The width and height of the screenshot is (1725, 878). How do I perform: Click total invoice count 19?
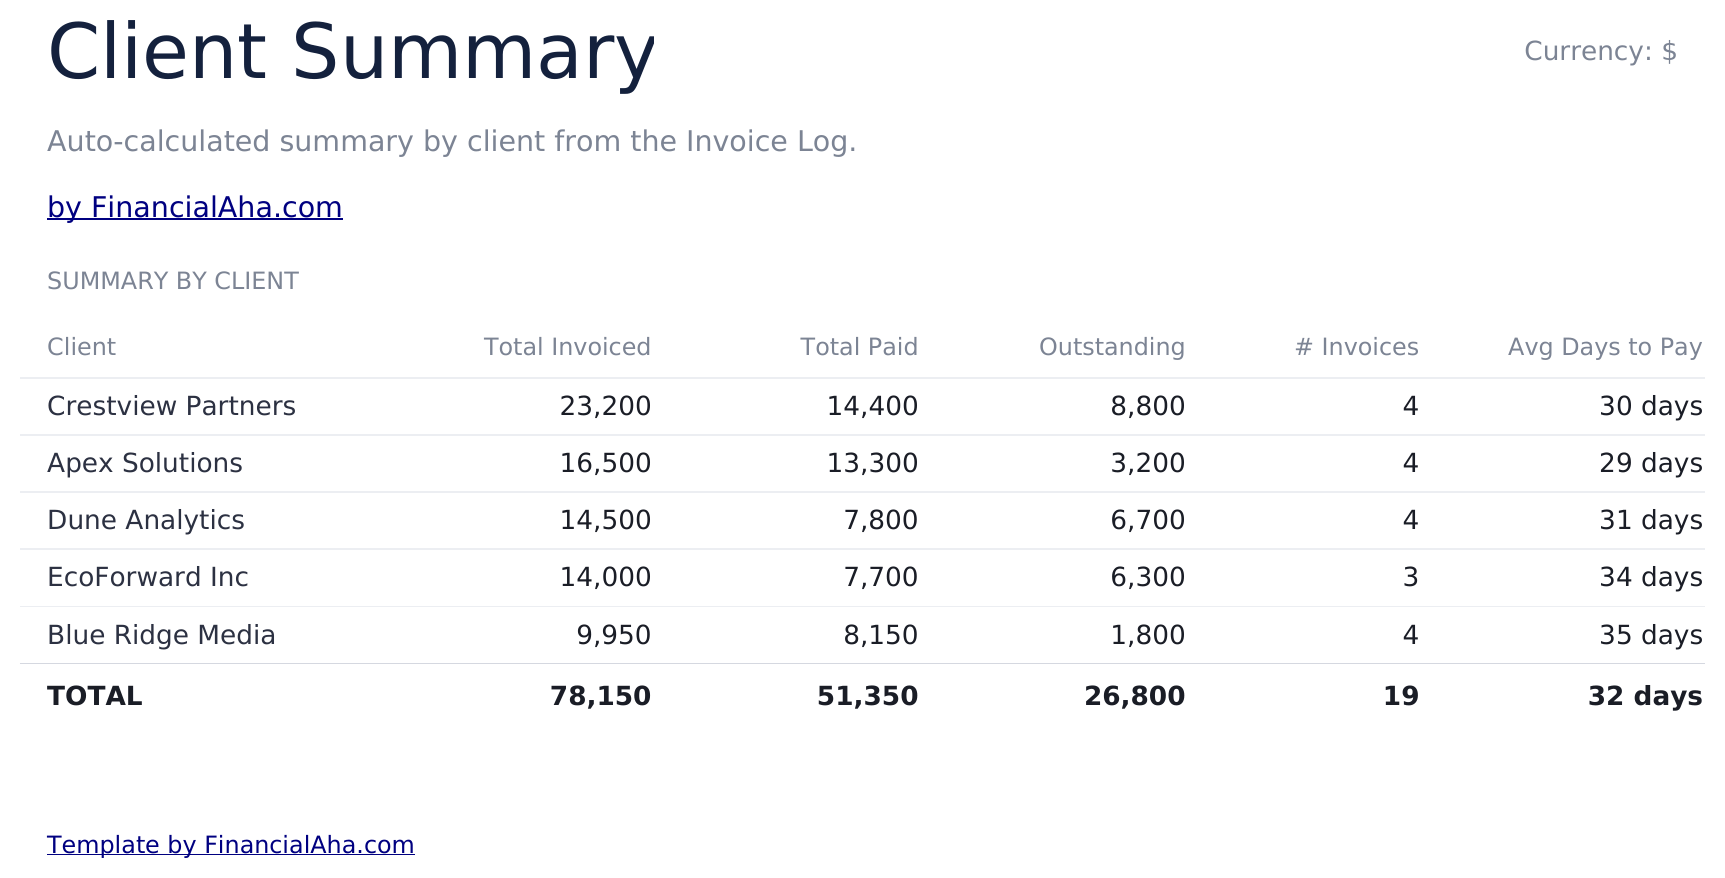tap(1401, 696)
